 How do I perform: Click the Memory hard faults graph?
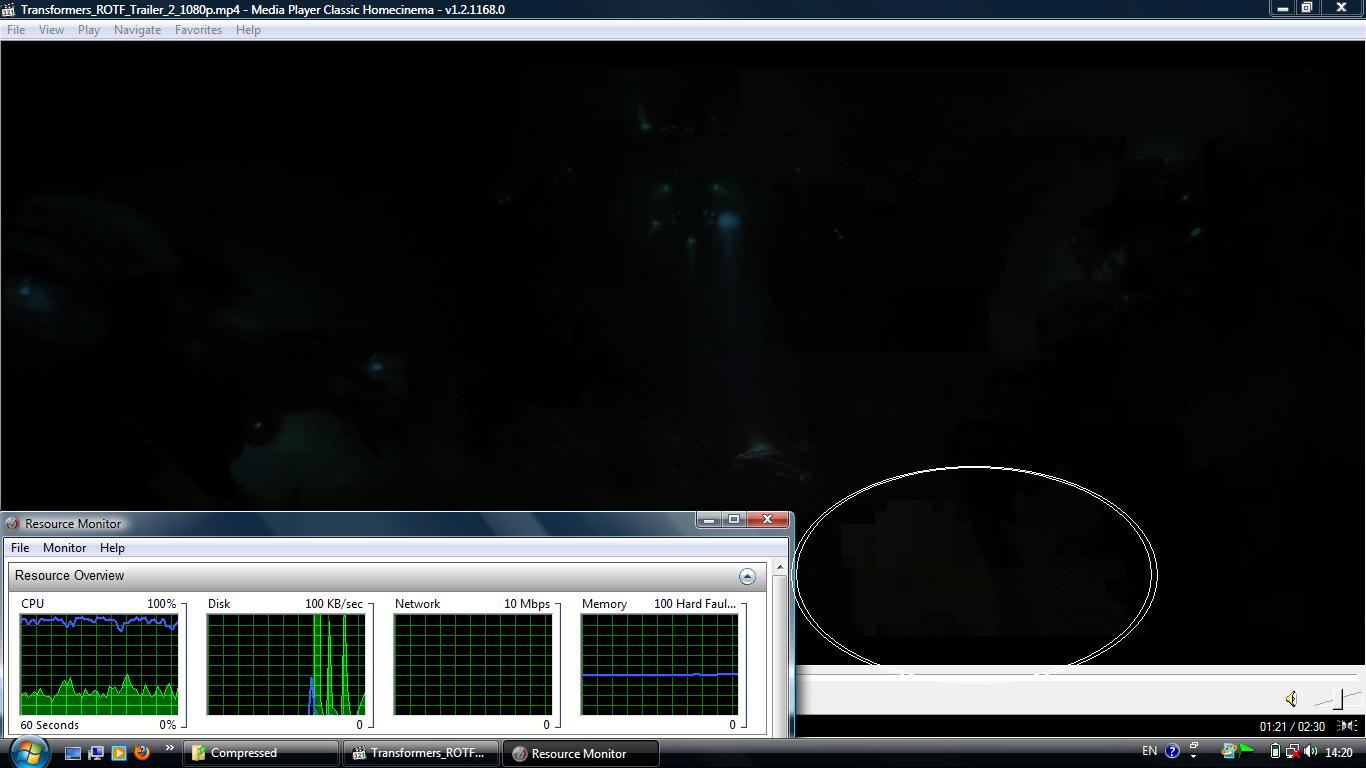(660, 664)
